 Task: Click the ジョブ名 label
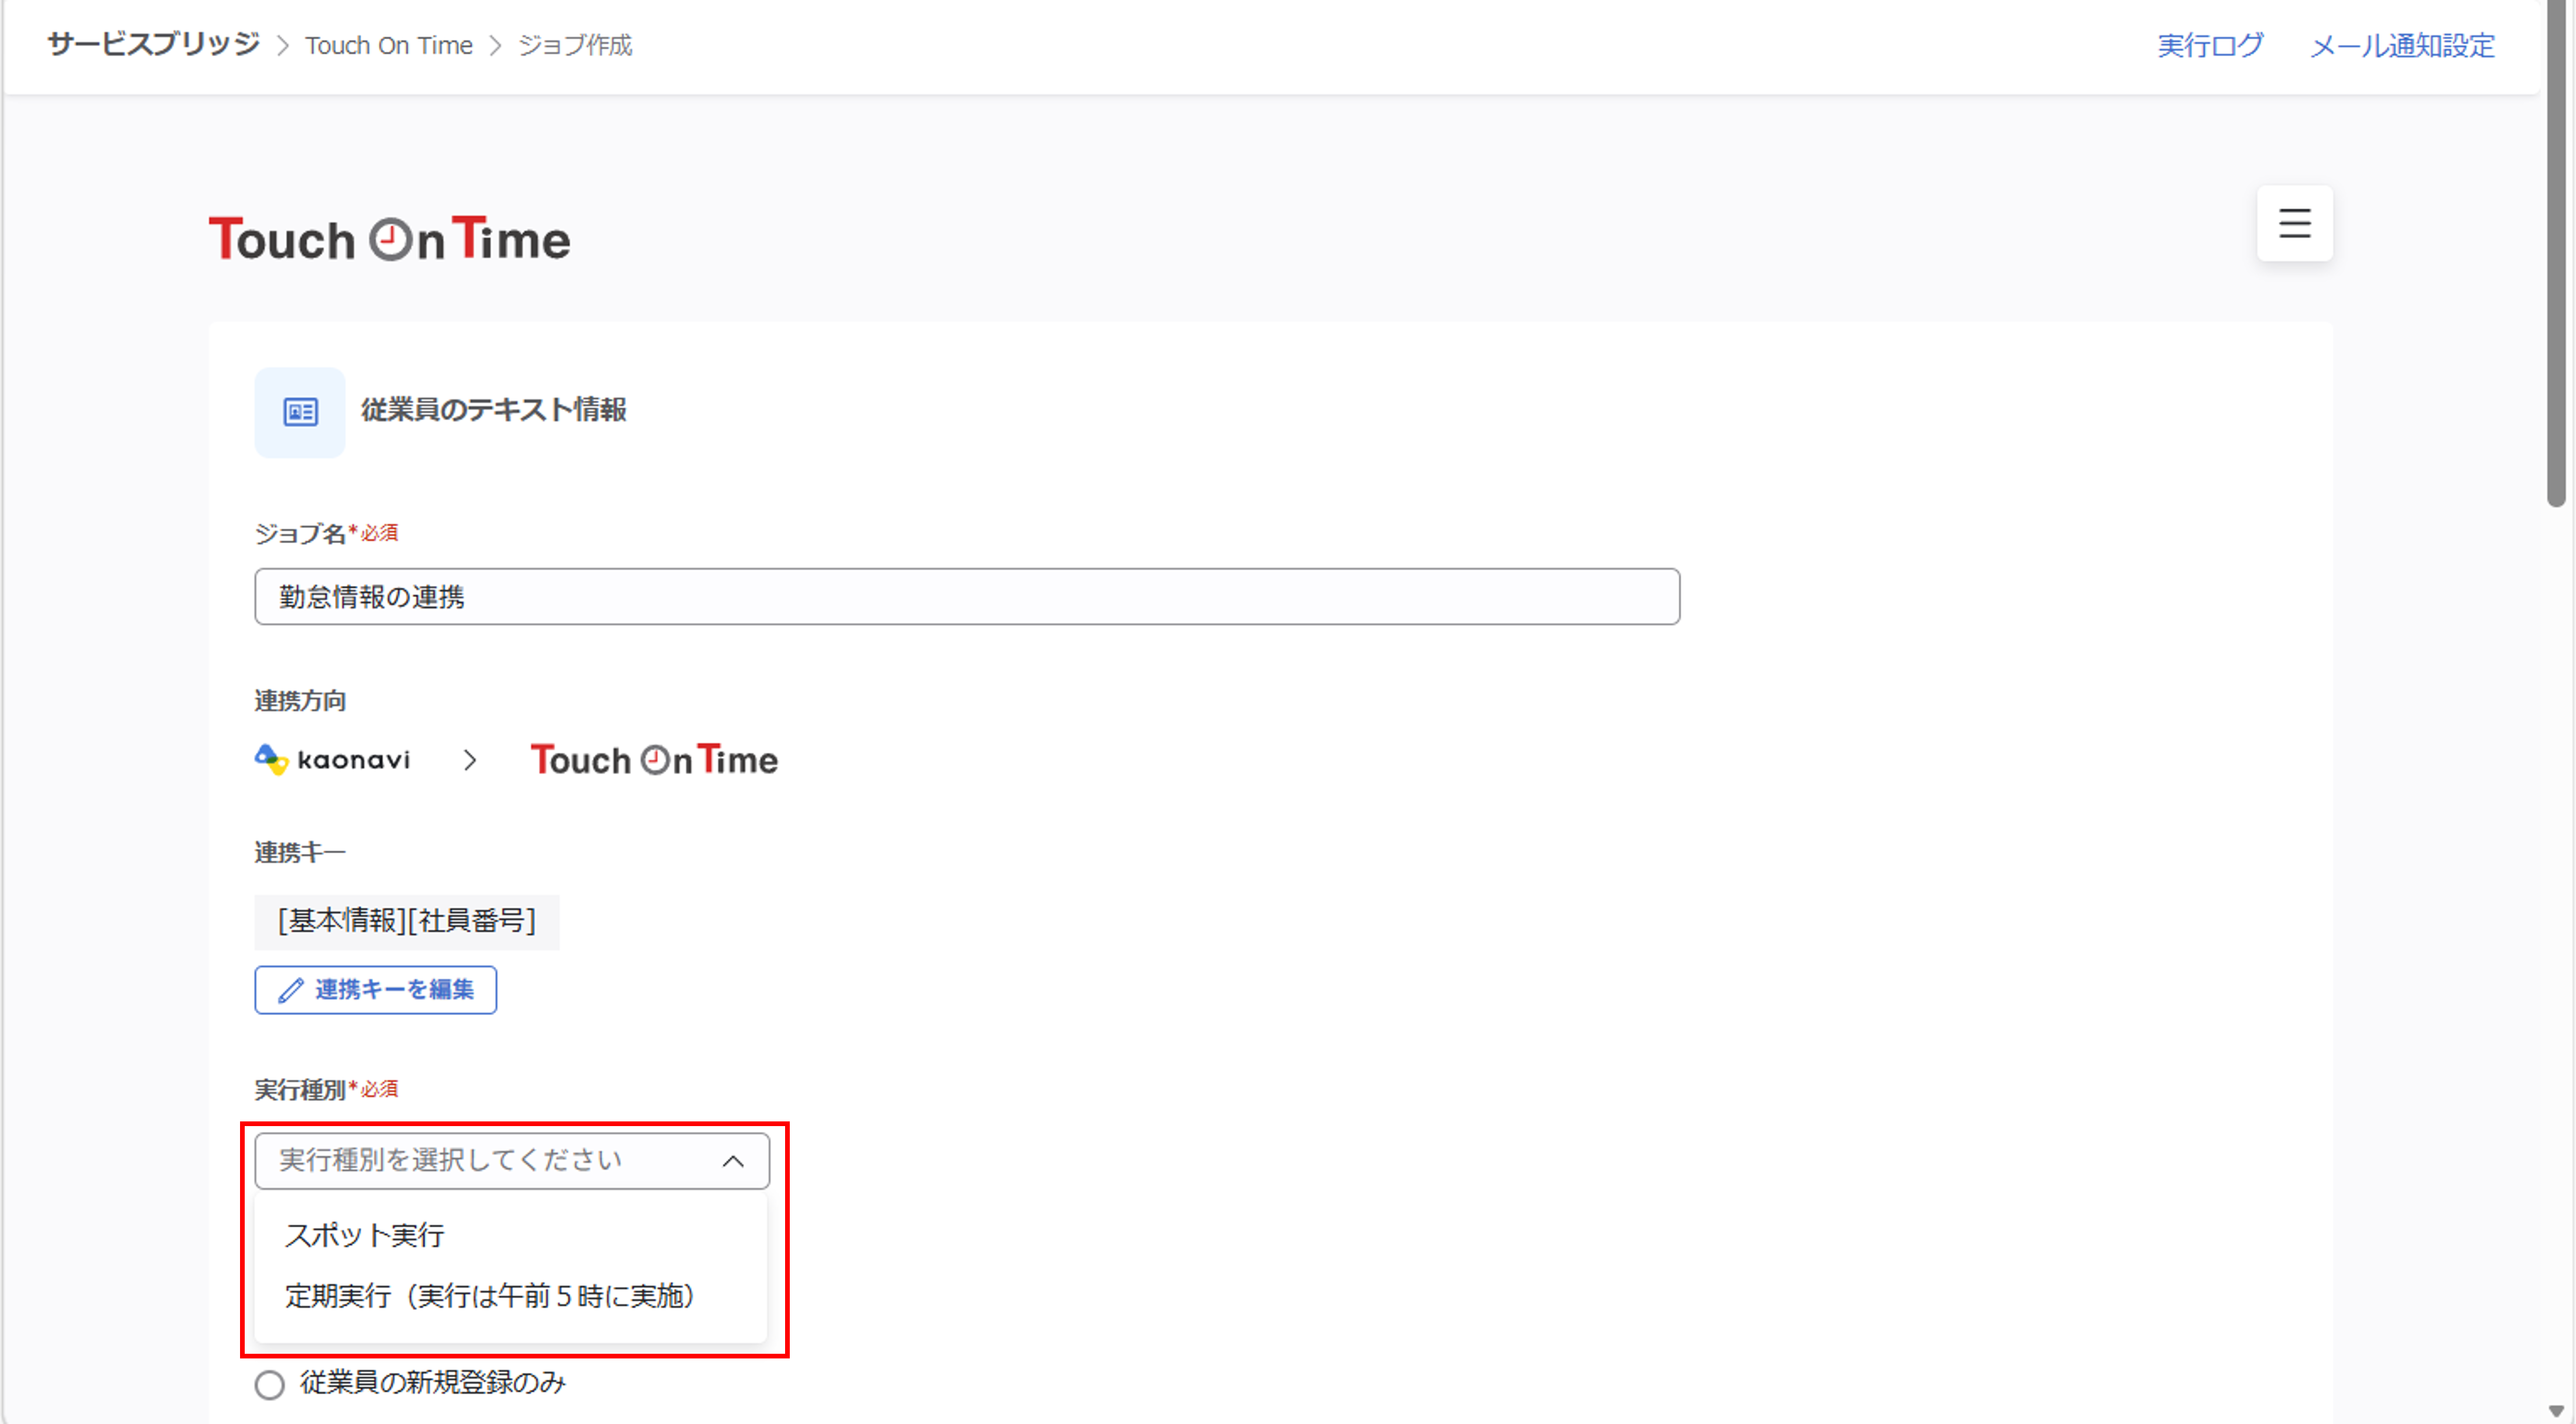coord(300,533)
